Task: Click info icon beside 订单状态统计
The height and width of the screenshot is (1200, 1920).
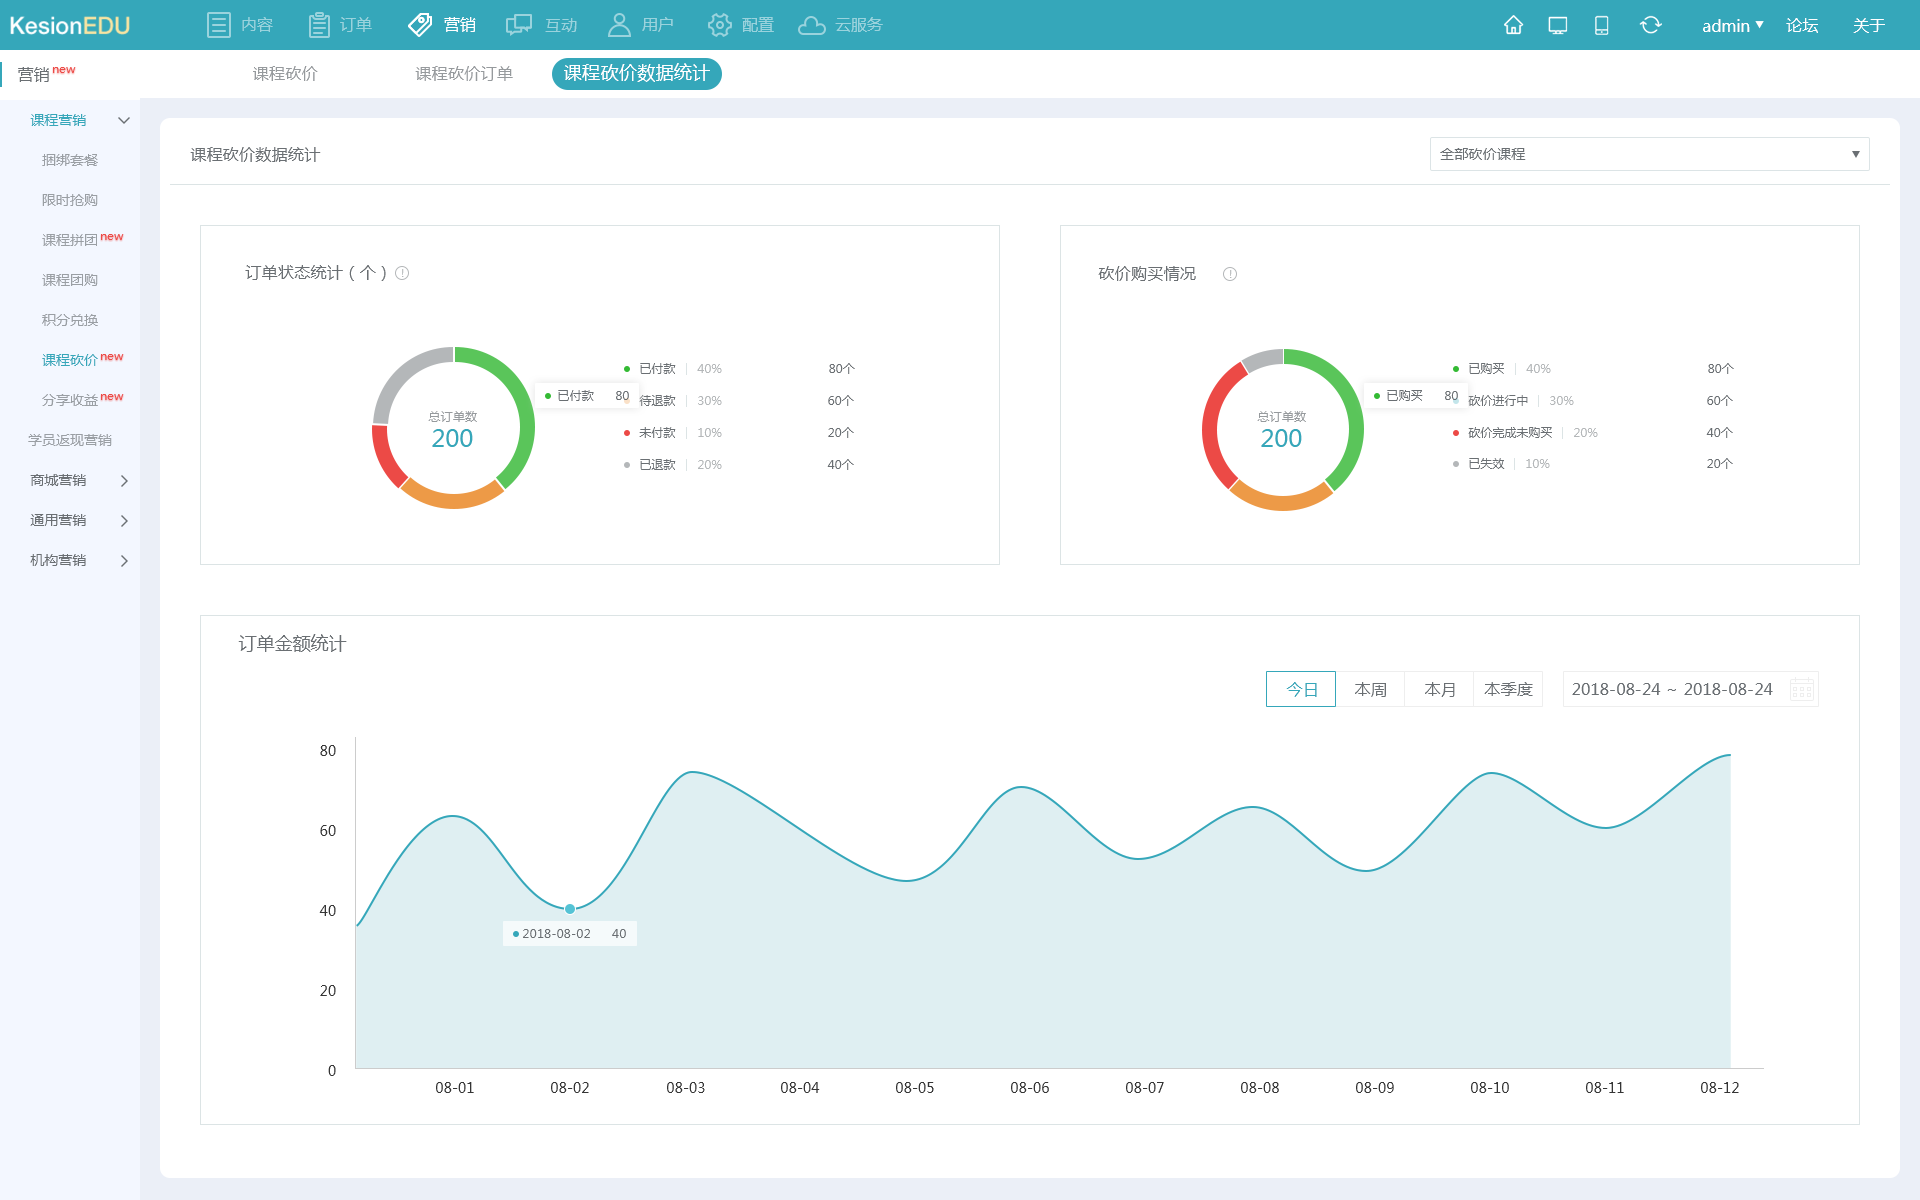Action: click(x=402, y=273)
